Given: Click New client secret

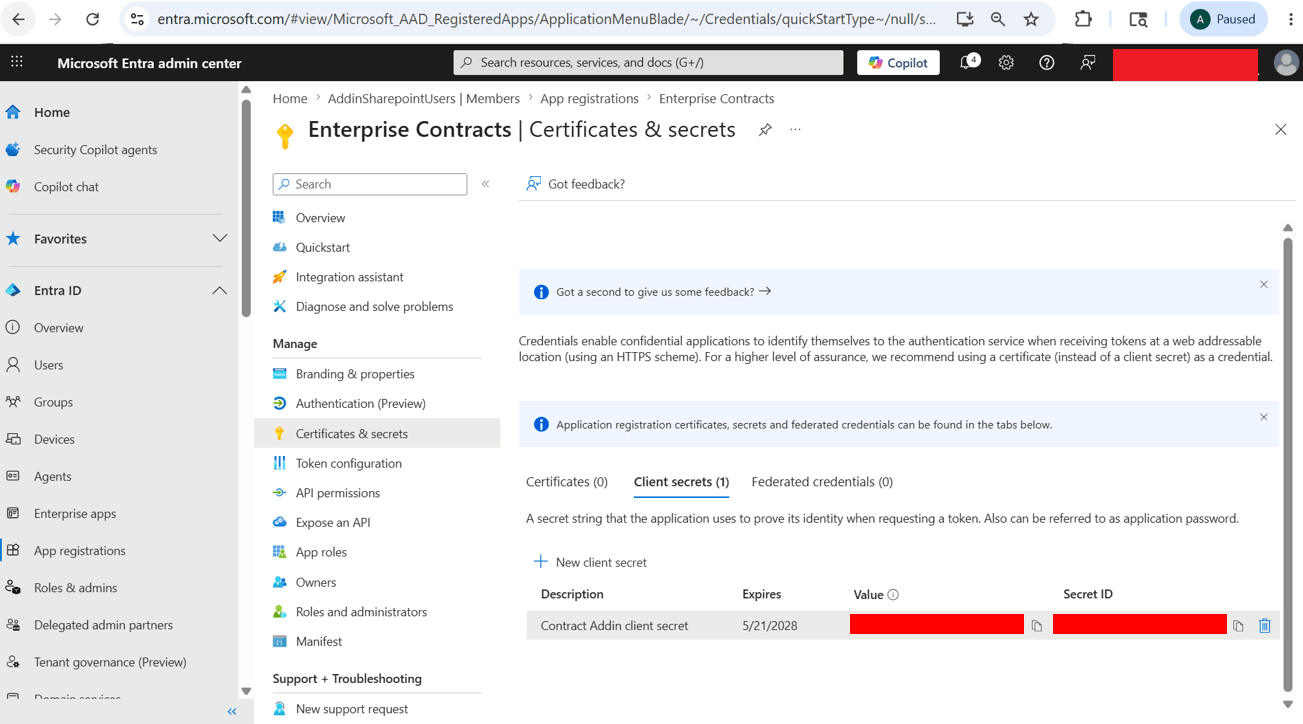Looking at the screenshot, I should point(590,562).
